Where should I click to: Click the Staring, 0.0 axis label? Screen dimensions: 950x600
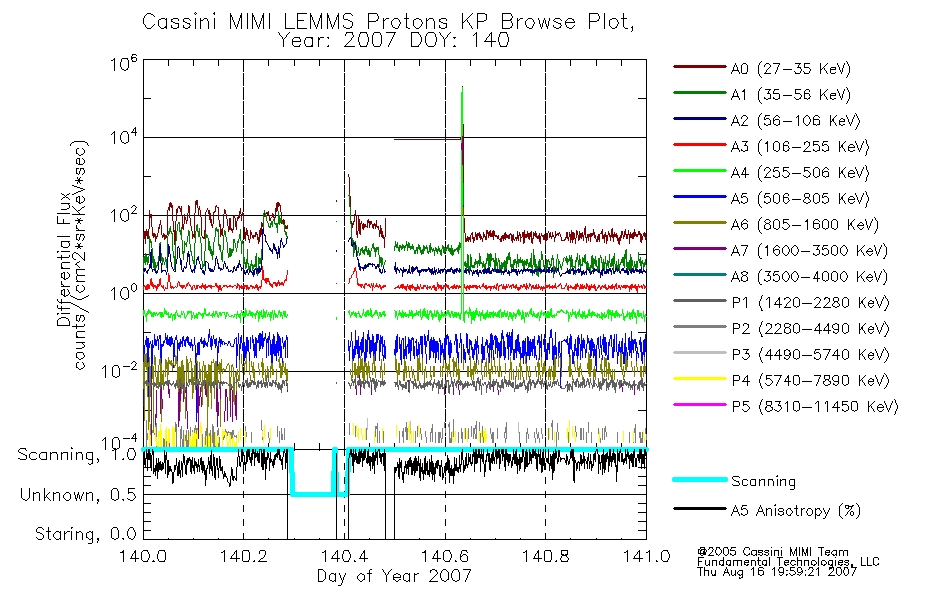(85, 534)
